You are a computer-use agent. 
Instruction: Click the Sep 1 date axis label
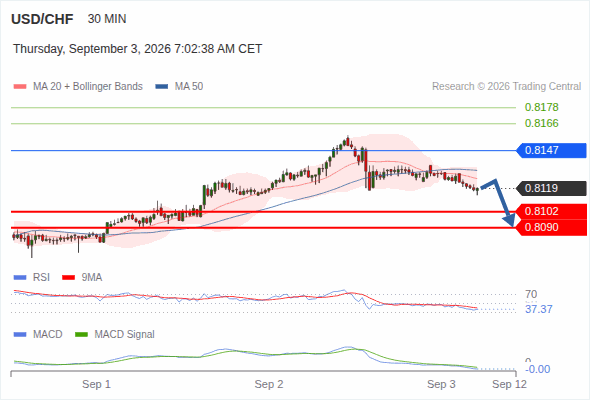point(96,385)
